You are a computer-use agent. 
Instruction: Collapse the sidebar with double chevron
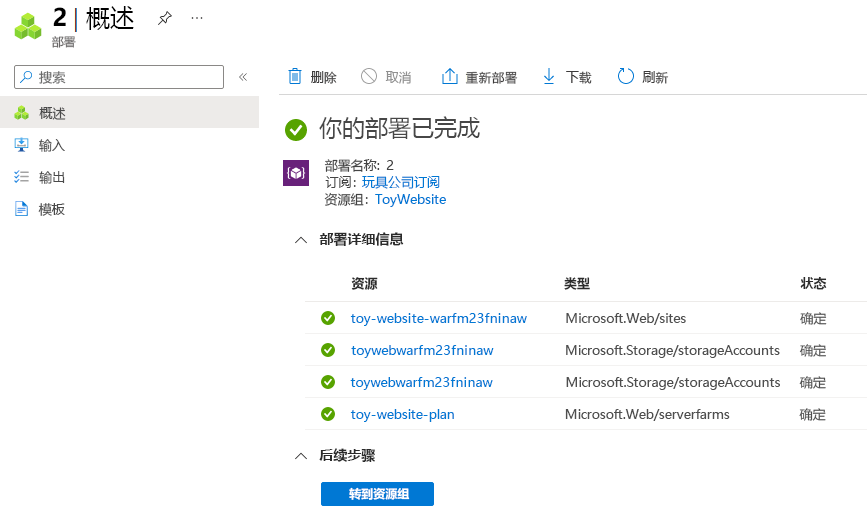[x=243, y=77]
